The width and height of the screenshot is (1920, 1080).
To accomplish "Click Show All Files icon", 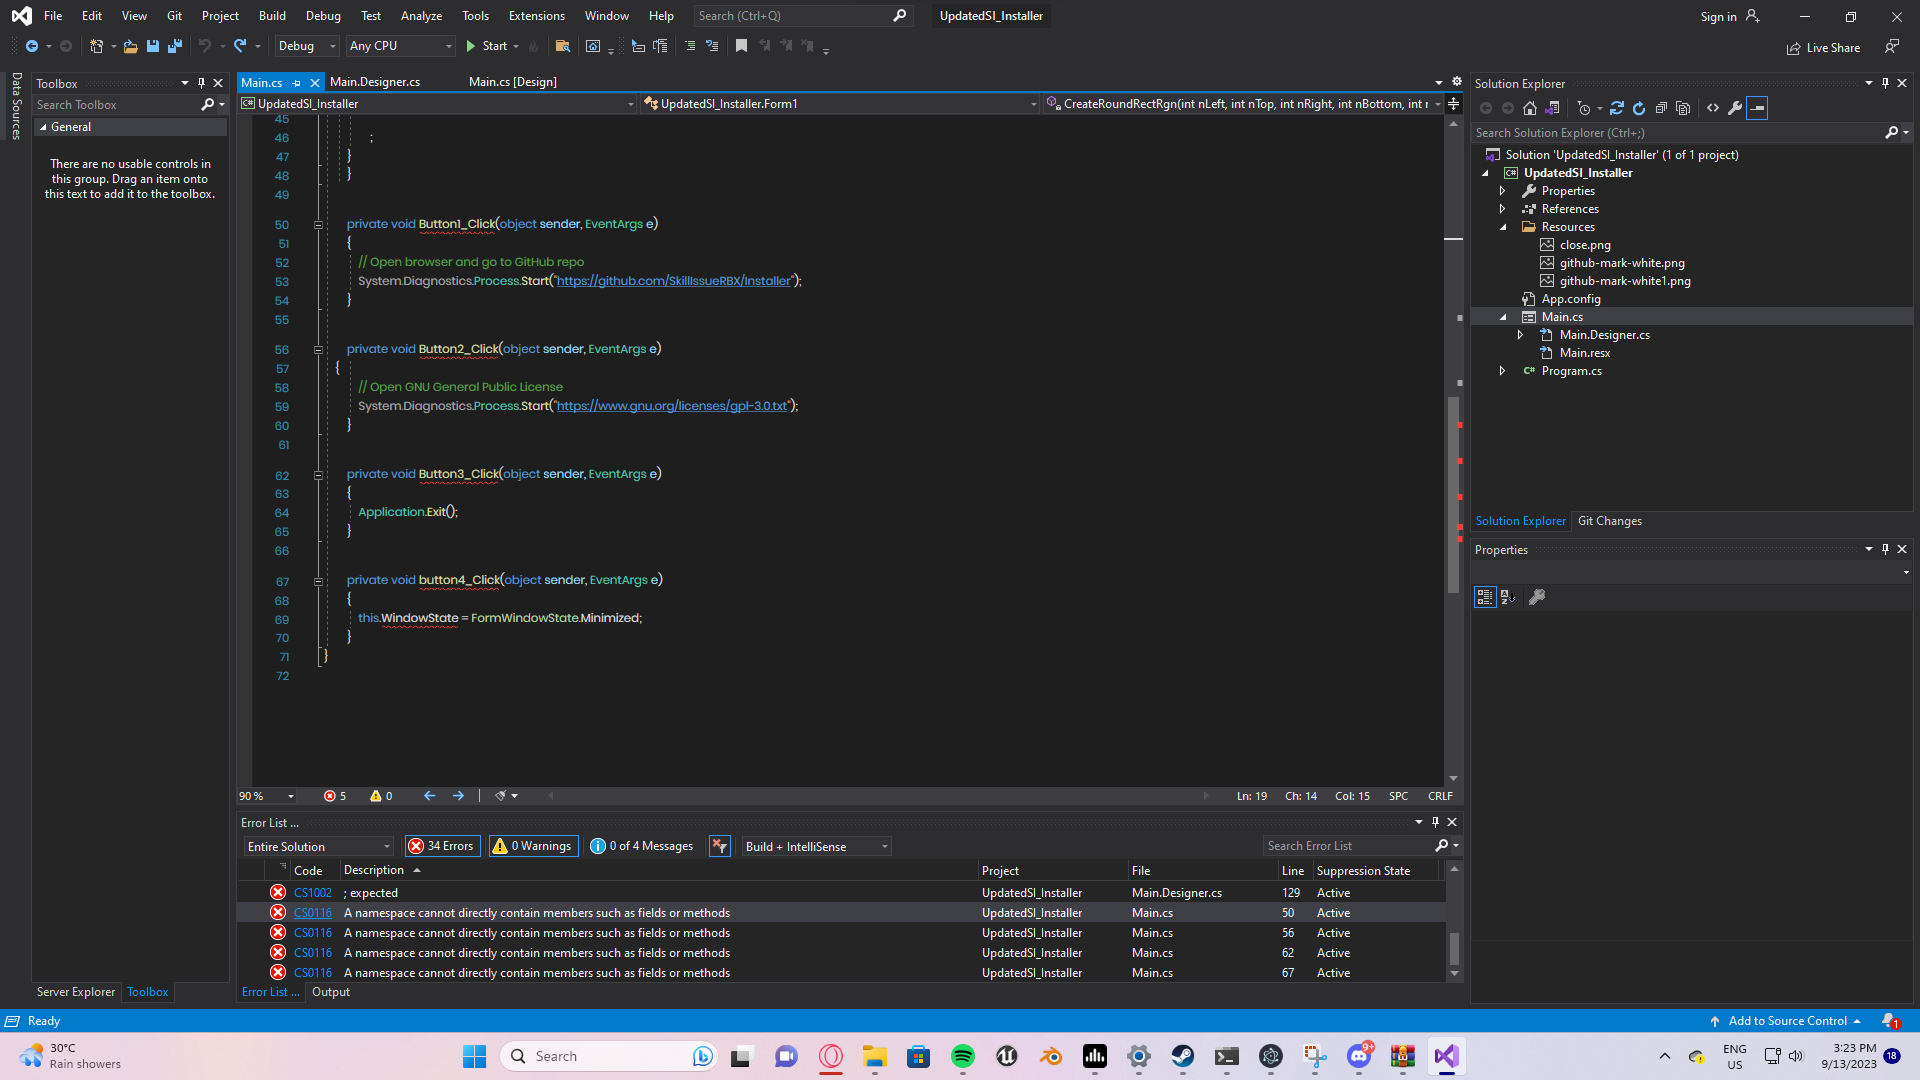I will tap(1683, 108).
